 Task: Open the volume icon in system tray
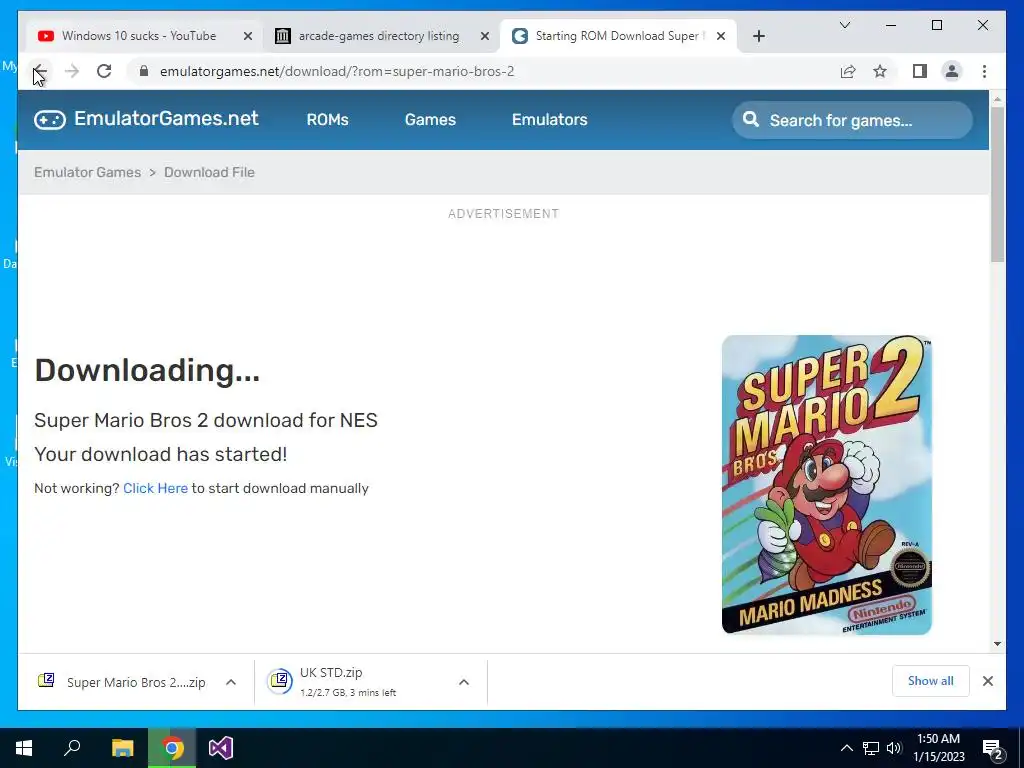pos(894,748)
